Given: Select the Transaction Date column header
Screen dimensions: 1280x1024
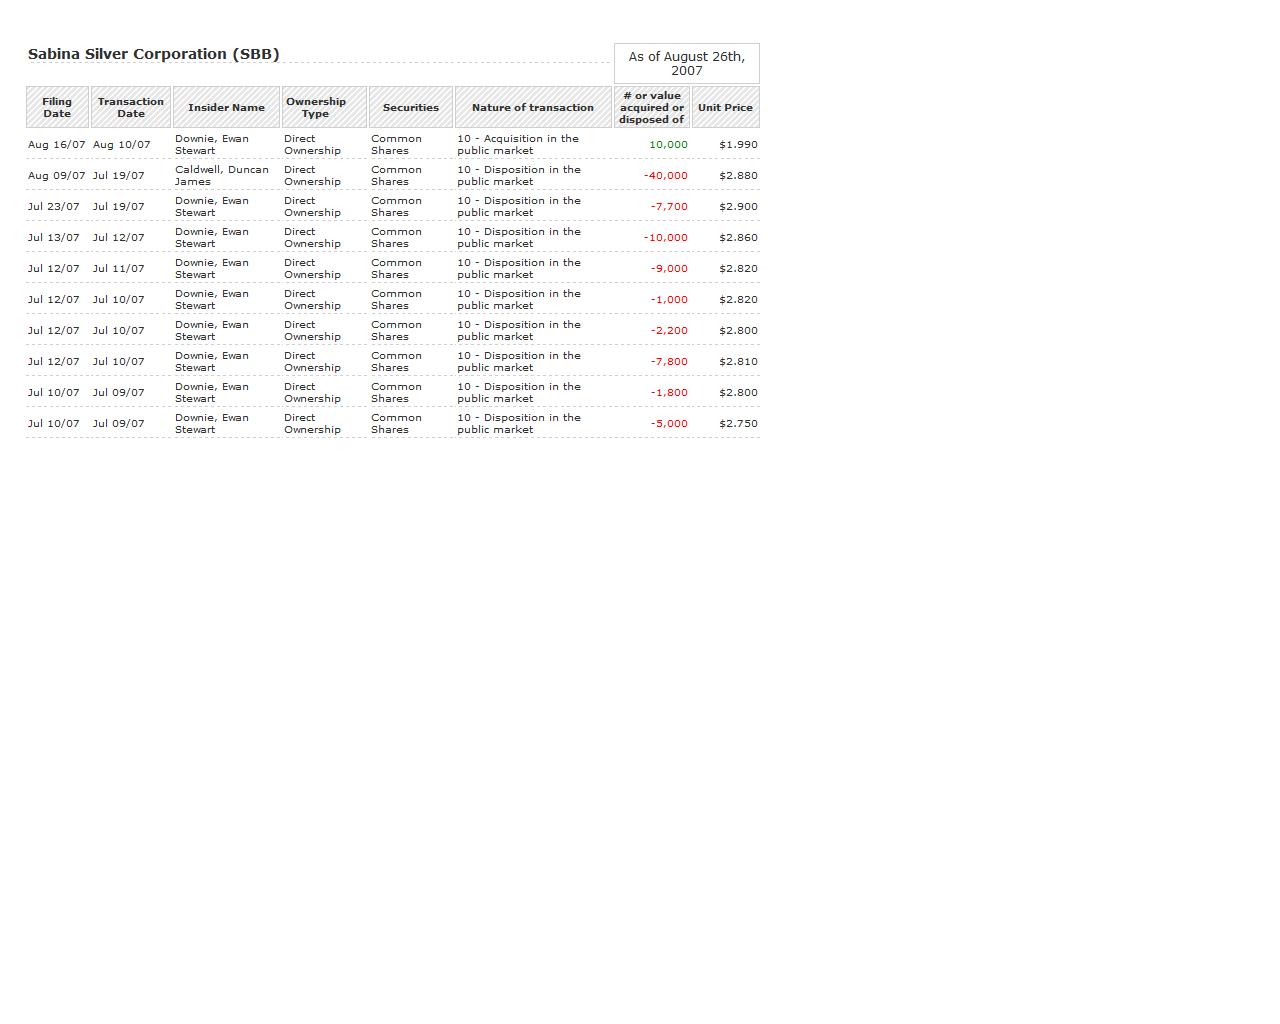Looking at the screenshot, I should tap(131, 107).
